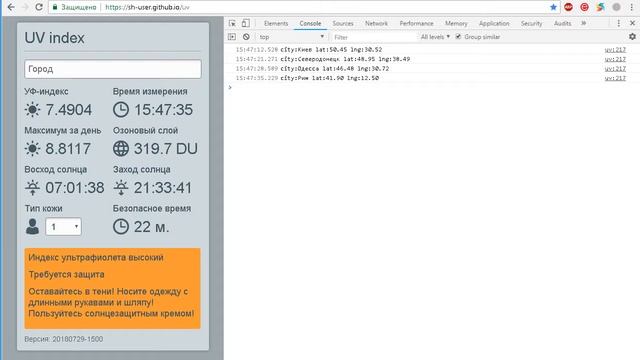Switch to the Console tab
Screen dimensions: 640x360
310,23
